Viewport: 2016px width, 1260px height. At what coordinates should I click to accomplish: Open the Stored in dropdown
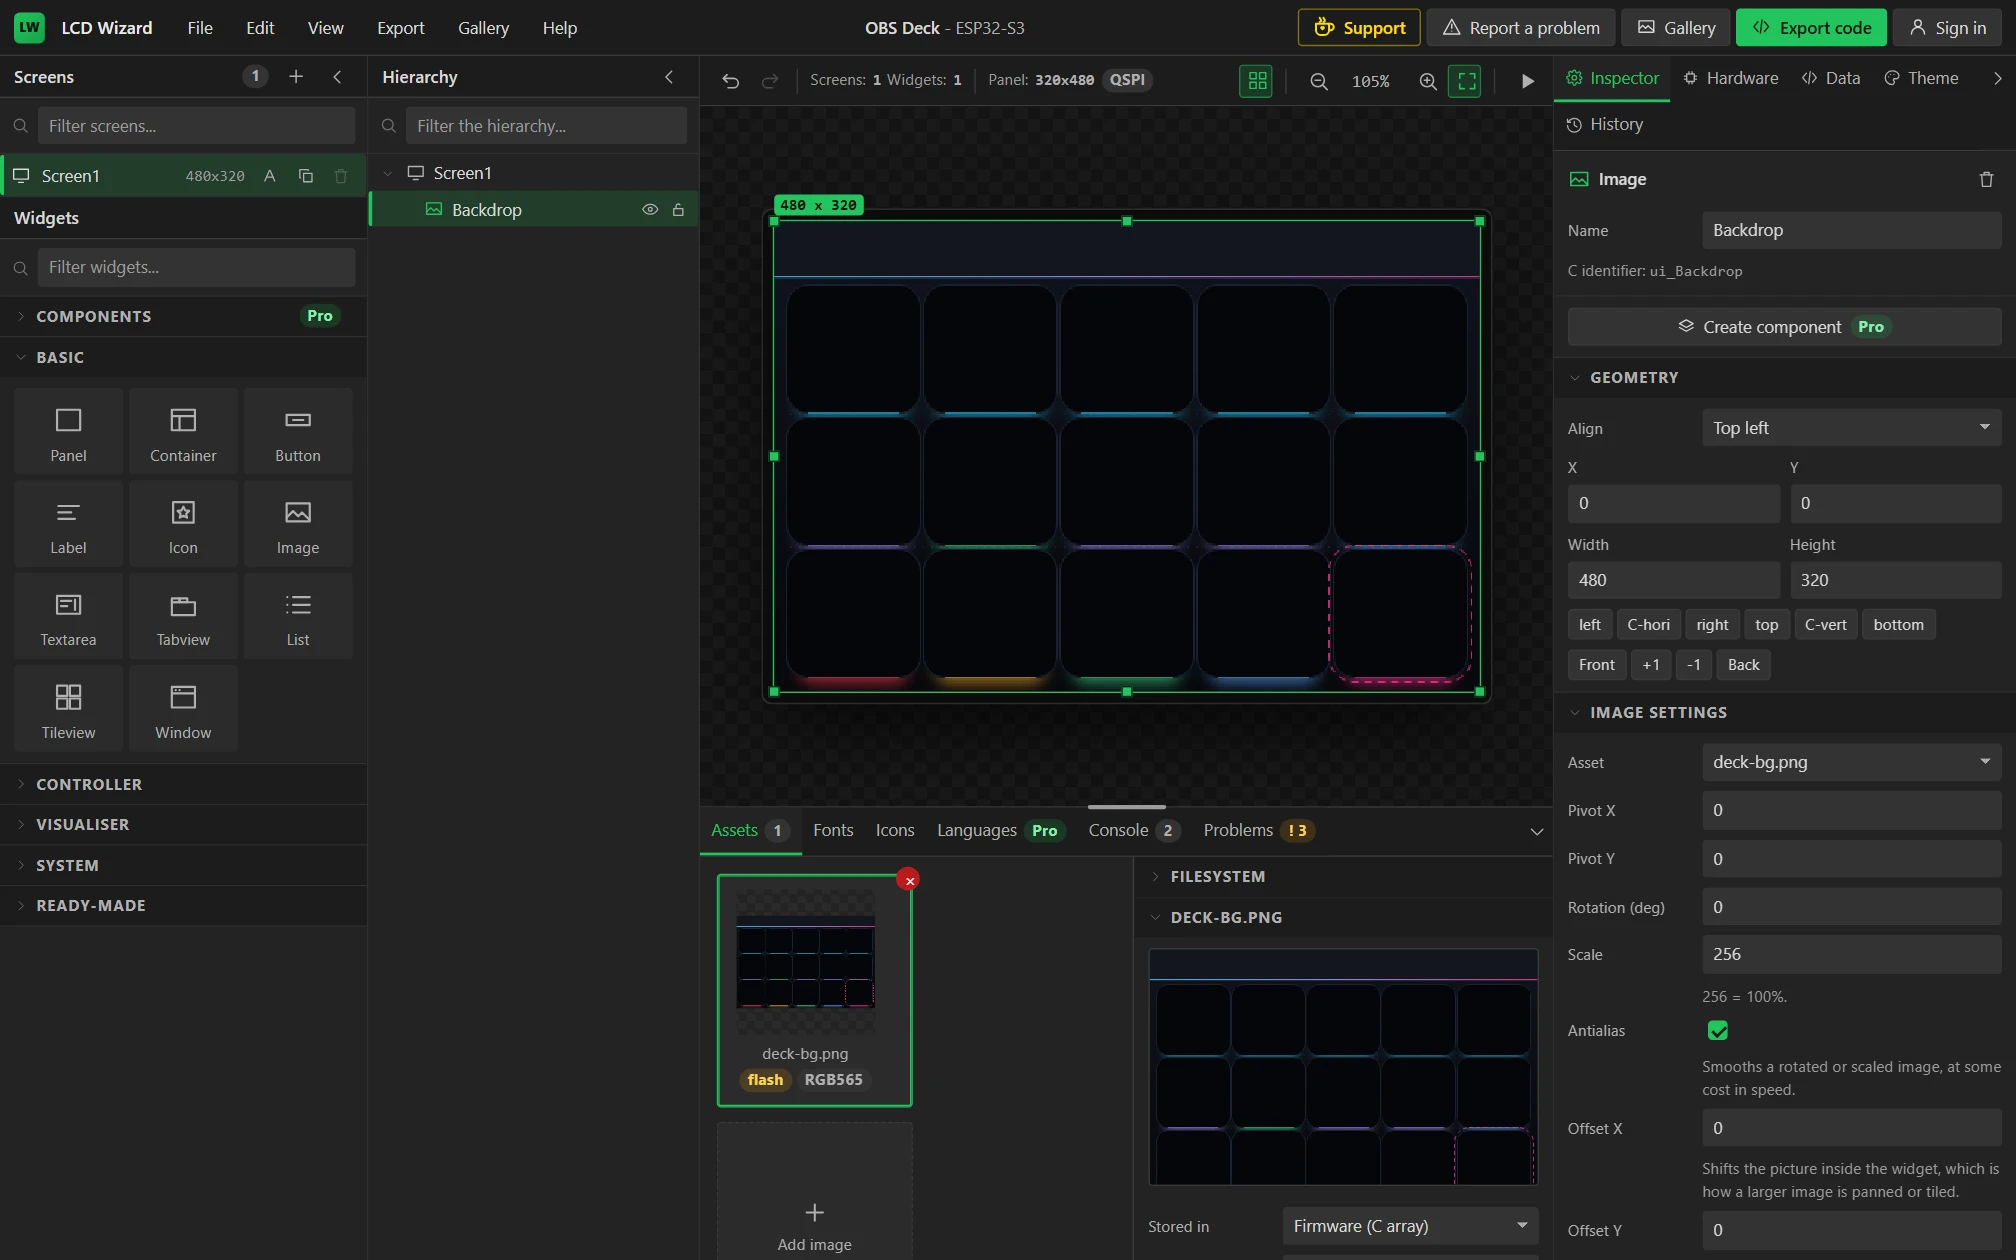click(x=1410, y=1226)
